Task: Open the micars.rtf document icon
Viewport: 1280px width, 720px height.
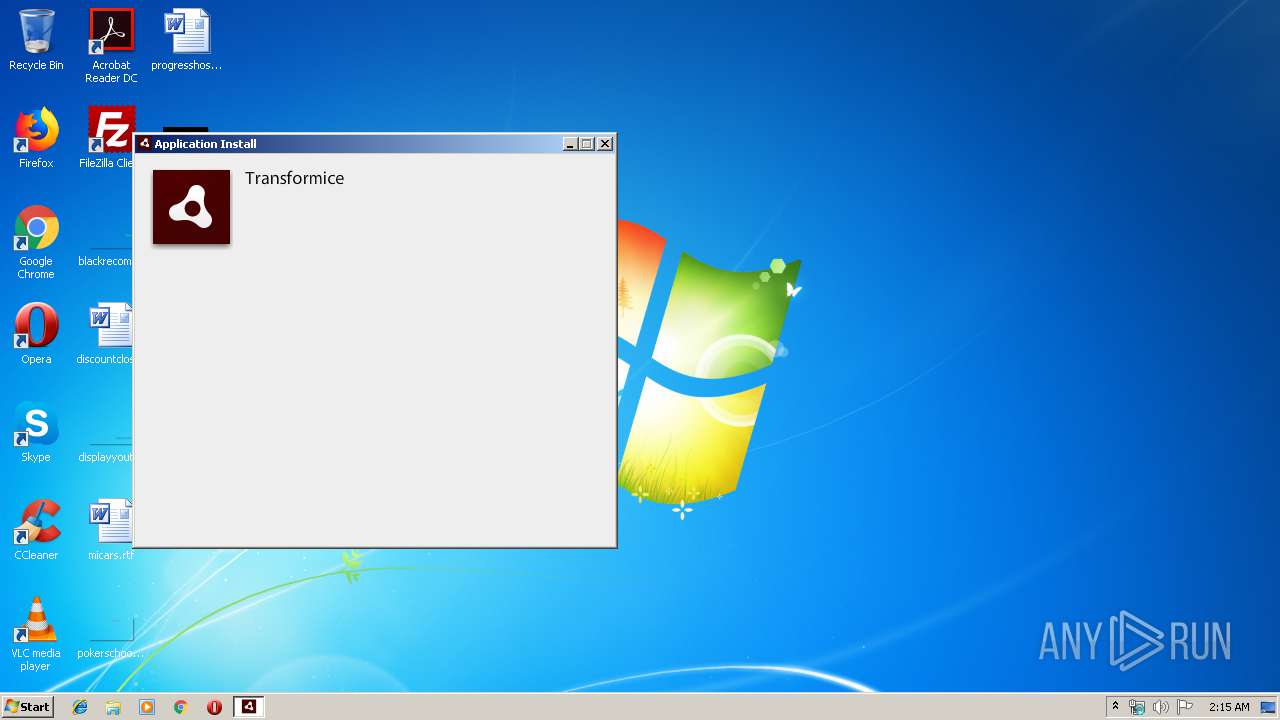Action: click(x=110, y=530)
